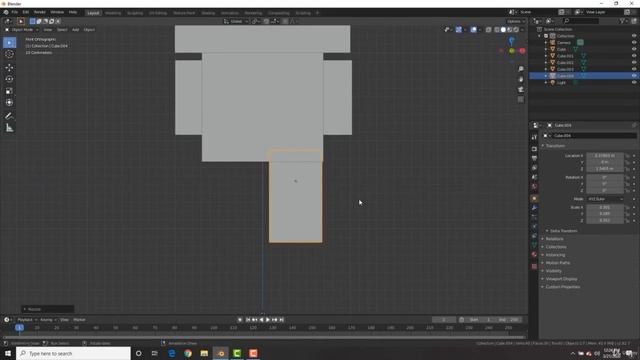Expand the Motion Paths section
The image size is (640, 360).
click(x=558, y=263)
